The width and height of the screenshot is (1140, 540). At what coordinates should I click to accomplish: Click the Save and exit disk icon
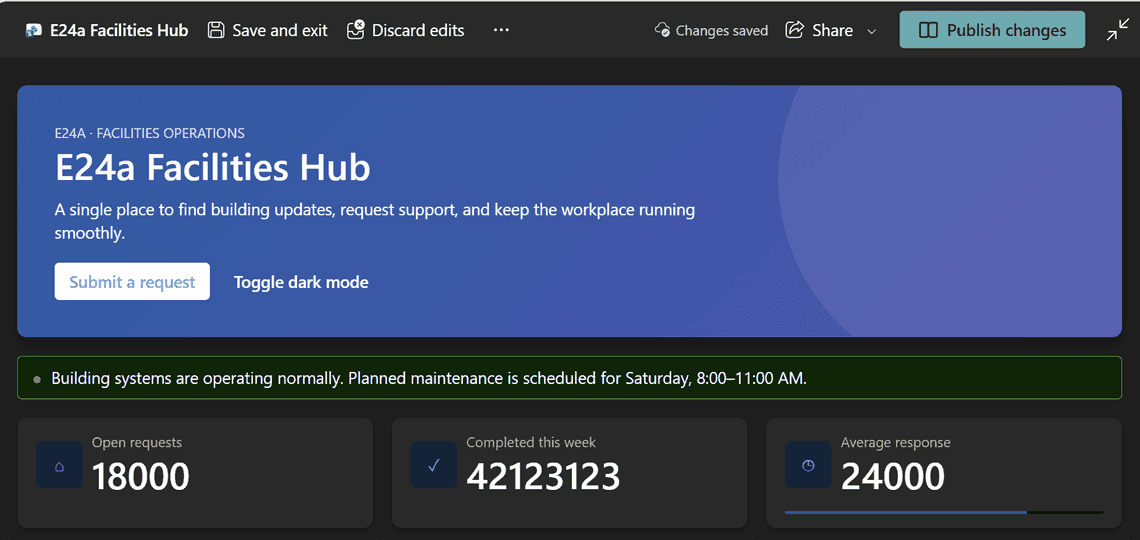click(216, 30)
